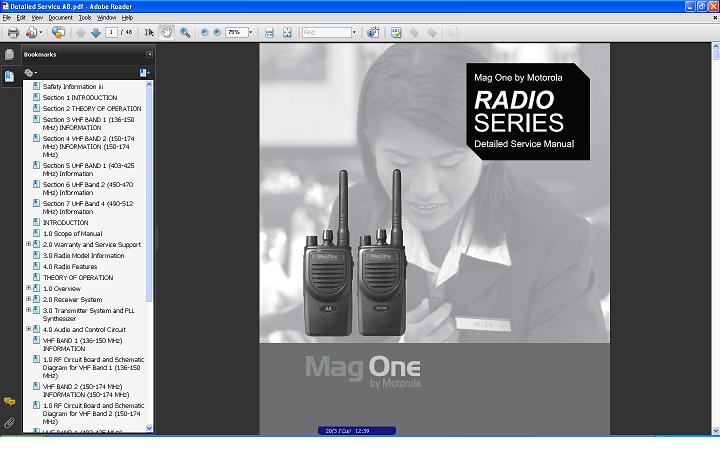Open the Comments panel icon

tap(9, 402)
